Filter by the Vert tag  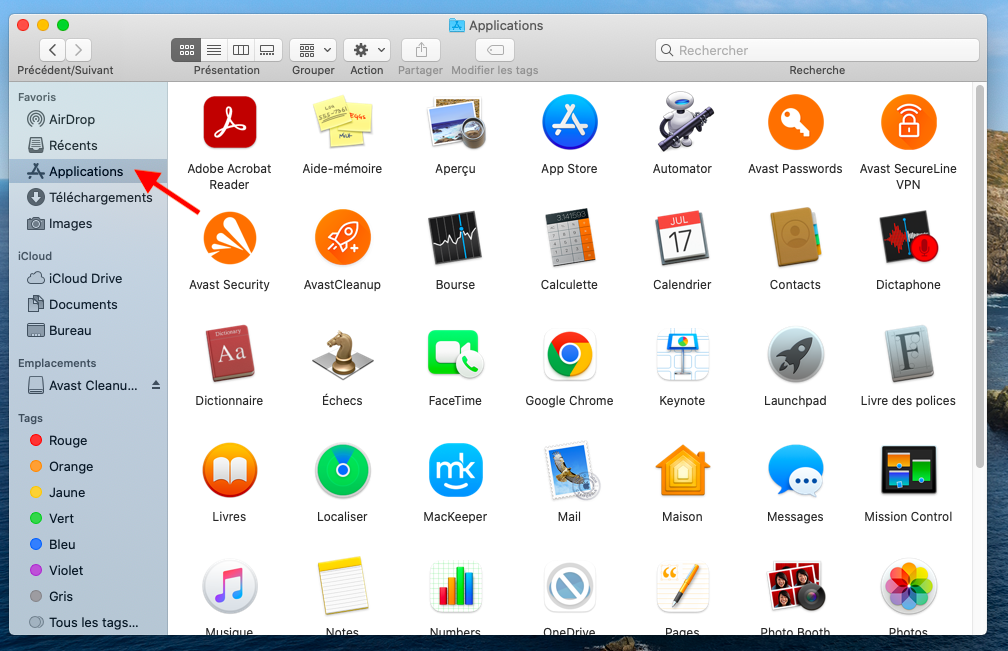pyautogui.click(x=88, y=519)
